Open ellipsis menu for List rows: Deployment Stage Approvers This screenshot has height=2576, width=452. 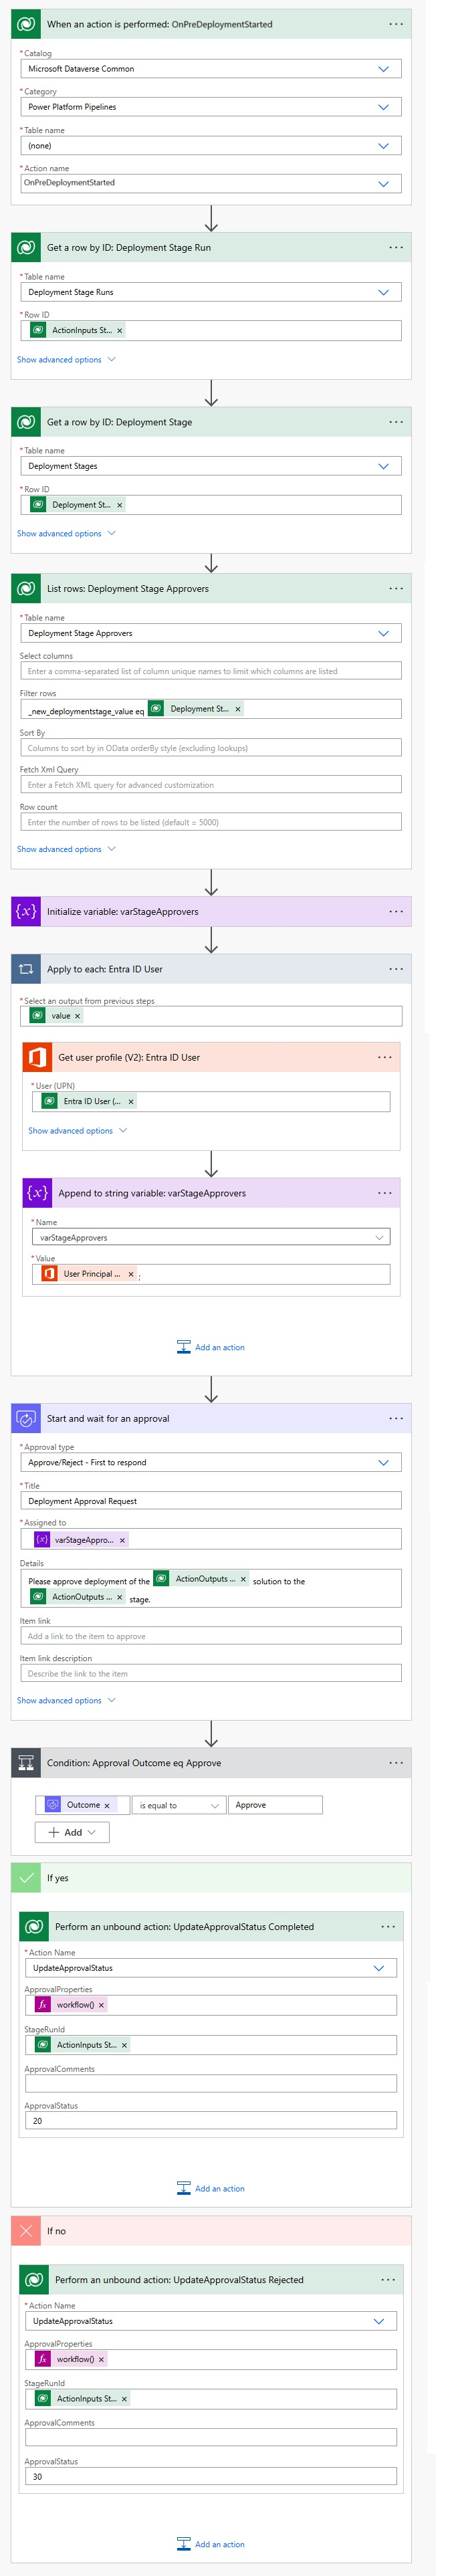click(396, 588)
